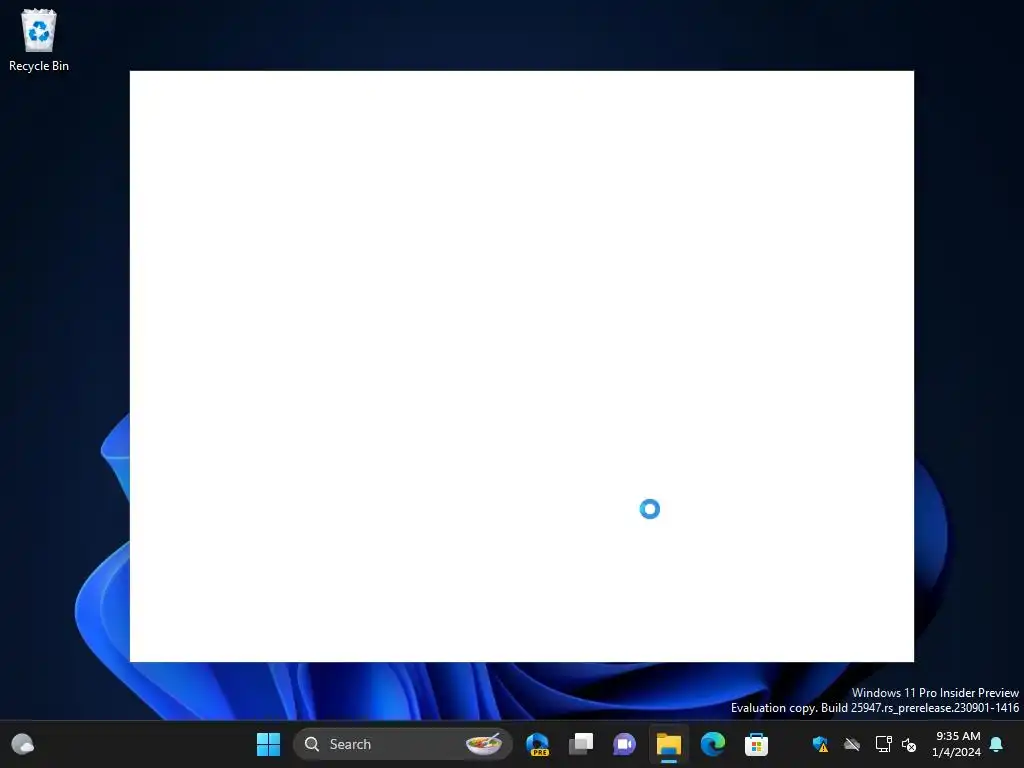Click the OneDrive cloud tray icon
The height and width of the screenshot is (768, 1024).
click(x=852, y=744)
